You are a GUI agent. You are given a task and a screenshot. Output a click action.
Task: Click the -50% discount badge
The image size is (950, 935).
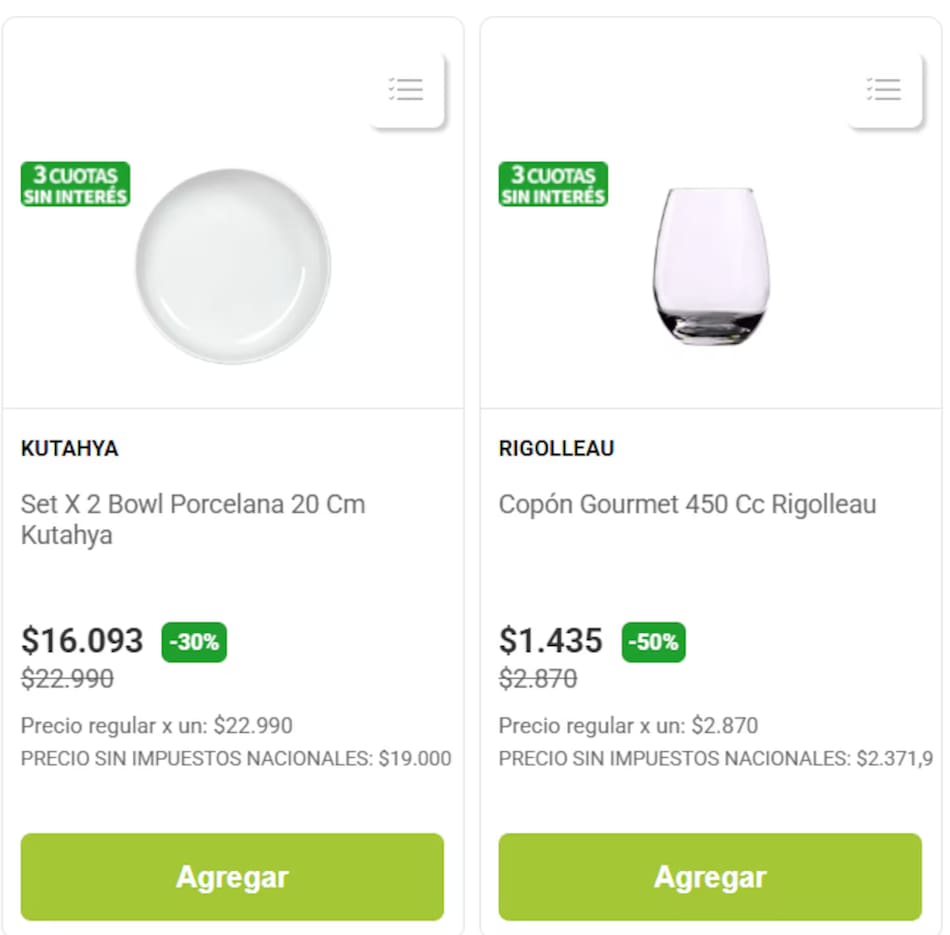point(653,642)
